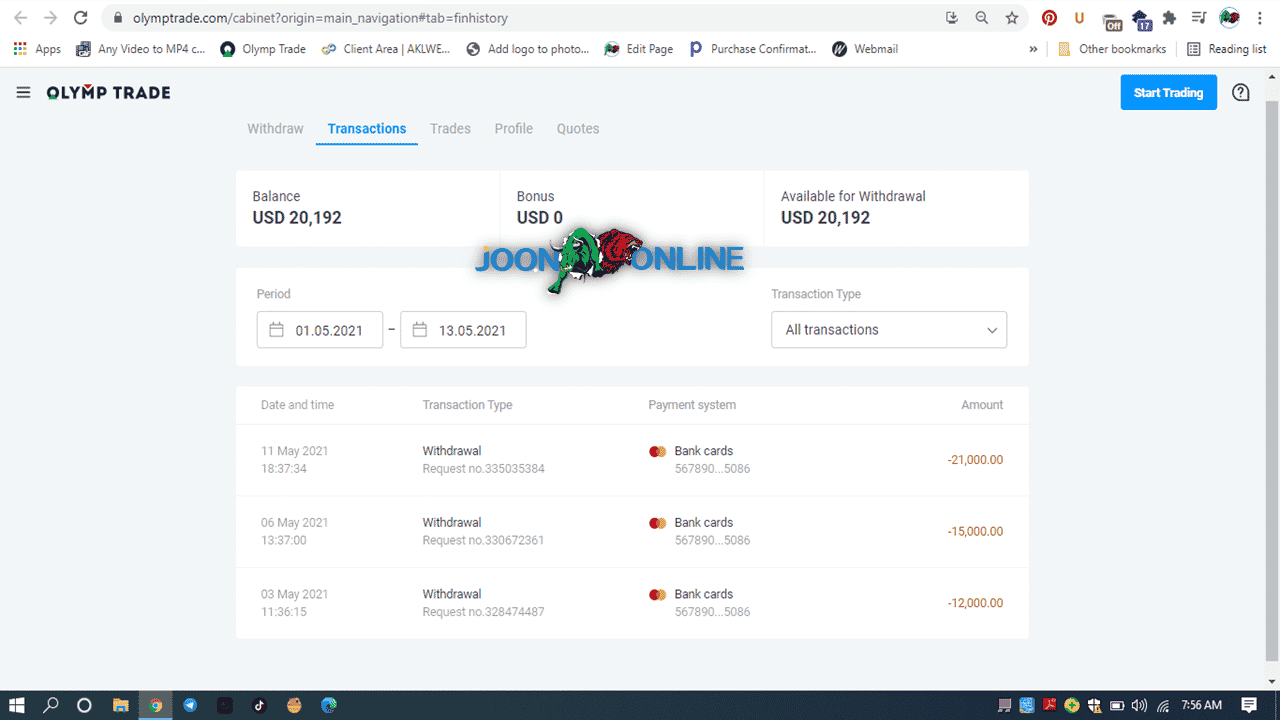Click the calendar icon of the end date

tap(420, 330)
